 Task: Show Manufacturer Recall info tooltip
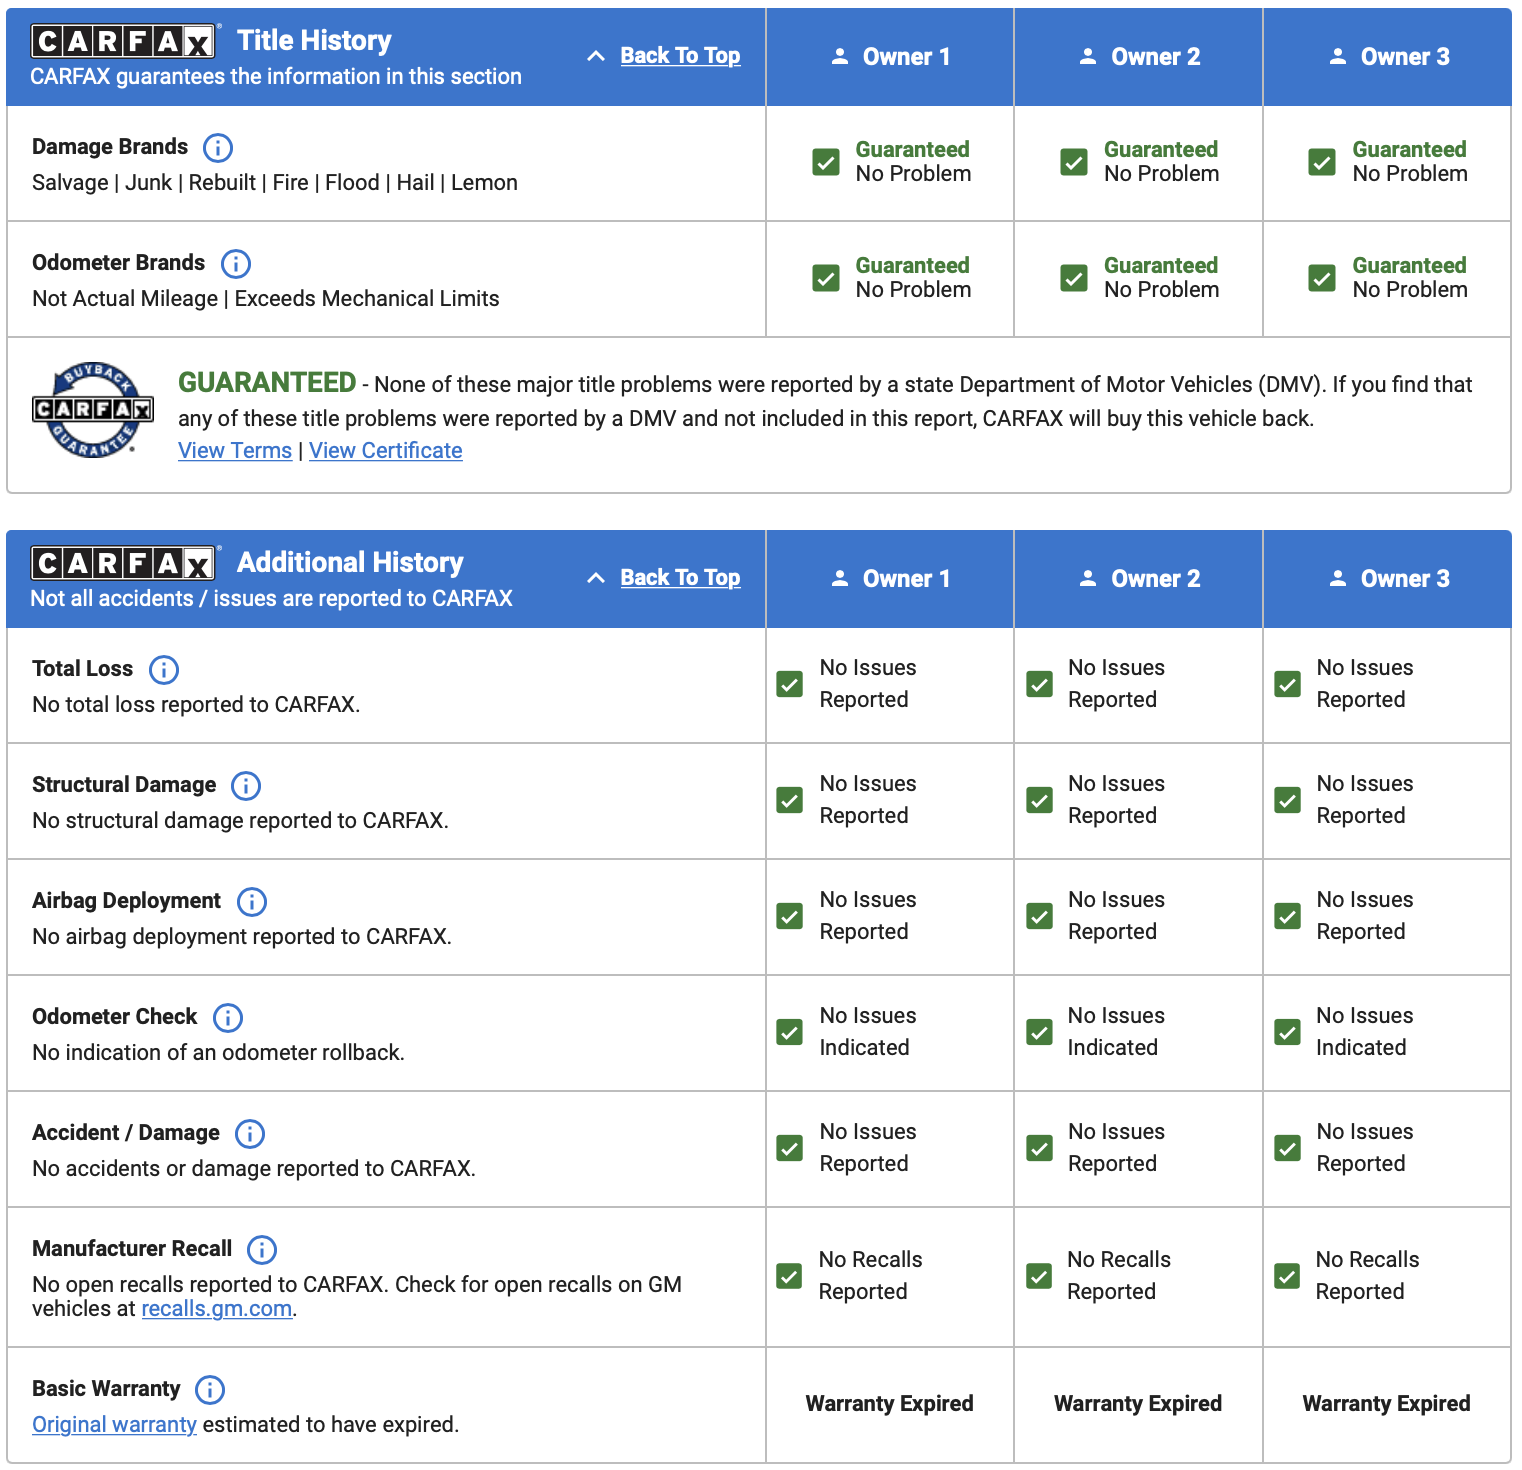[x=262, y=1250]
